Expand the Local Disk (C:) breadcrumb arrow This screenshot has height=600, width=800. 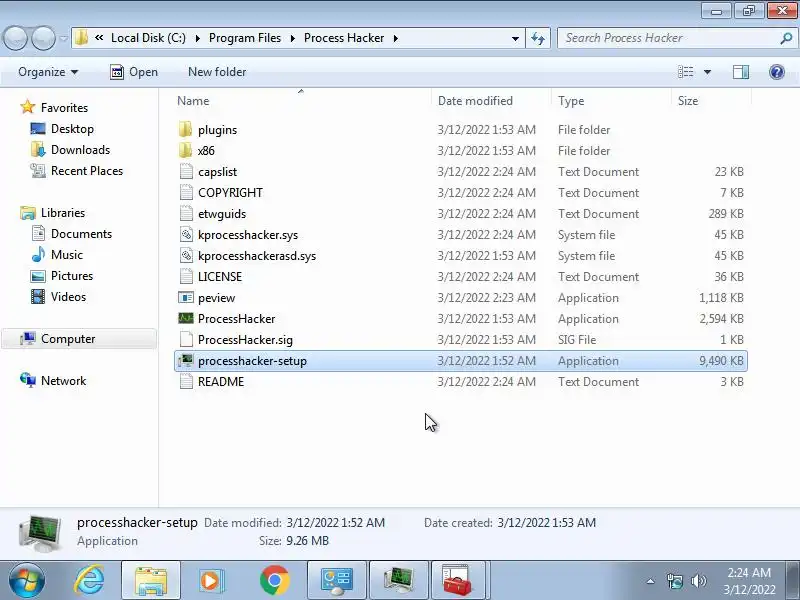[197, 38]
